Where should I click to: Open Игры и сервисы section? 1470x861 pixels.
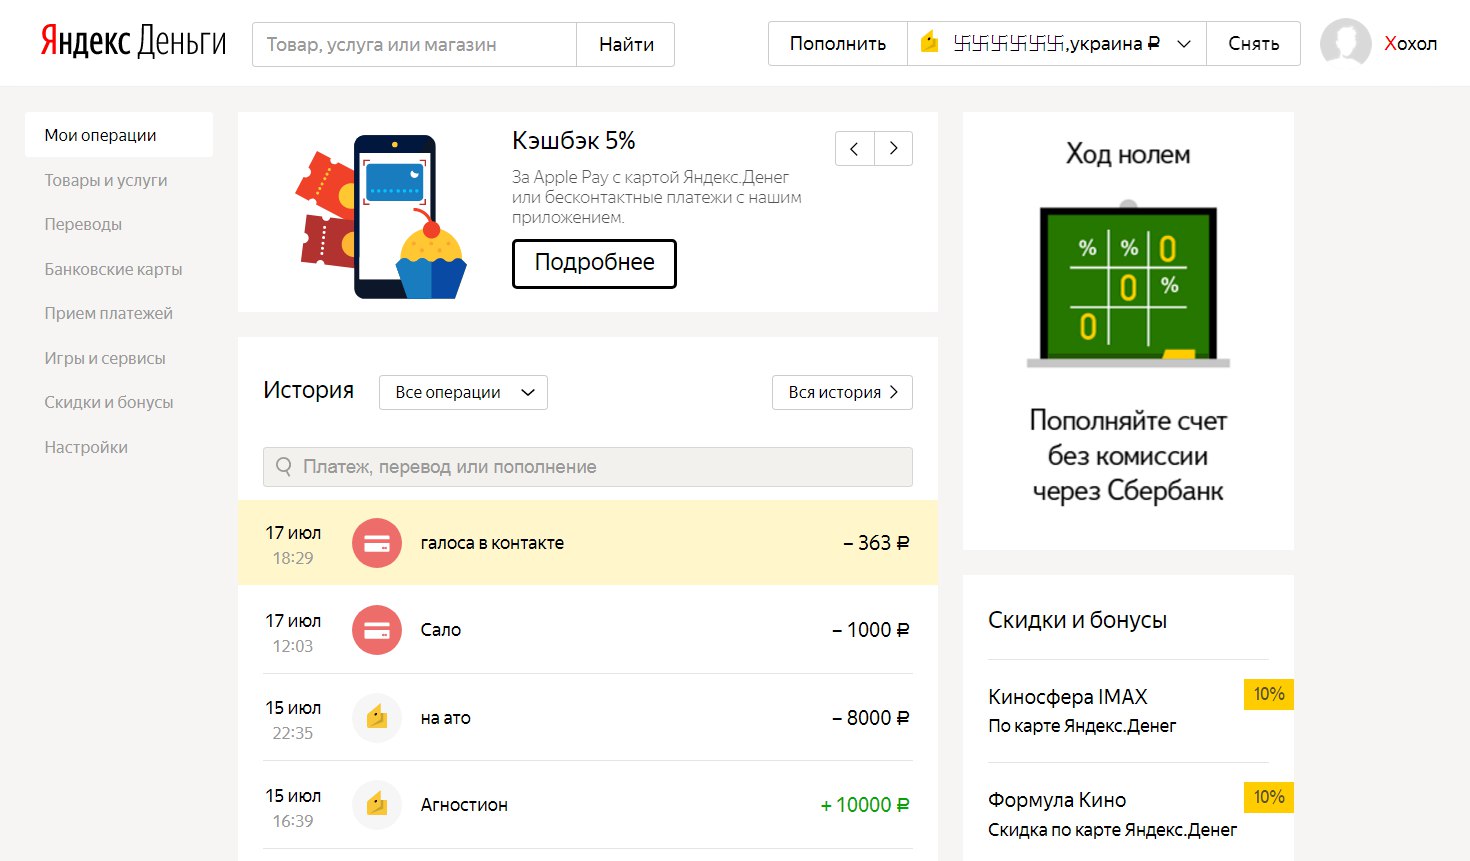click(x=105, y=358)
